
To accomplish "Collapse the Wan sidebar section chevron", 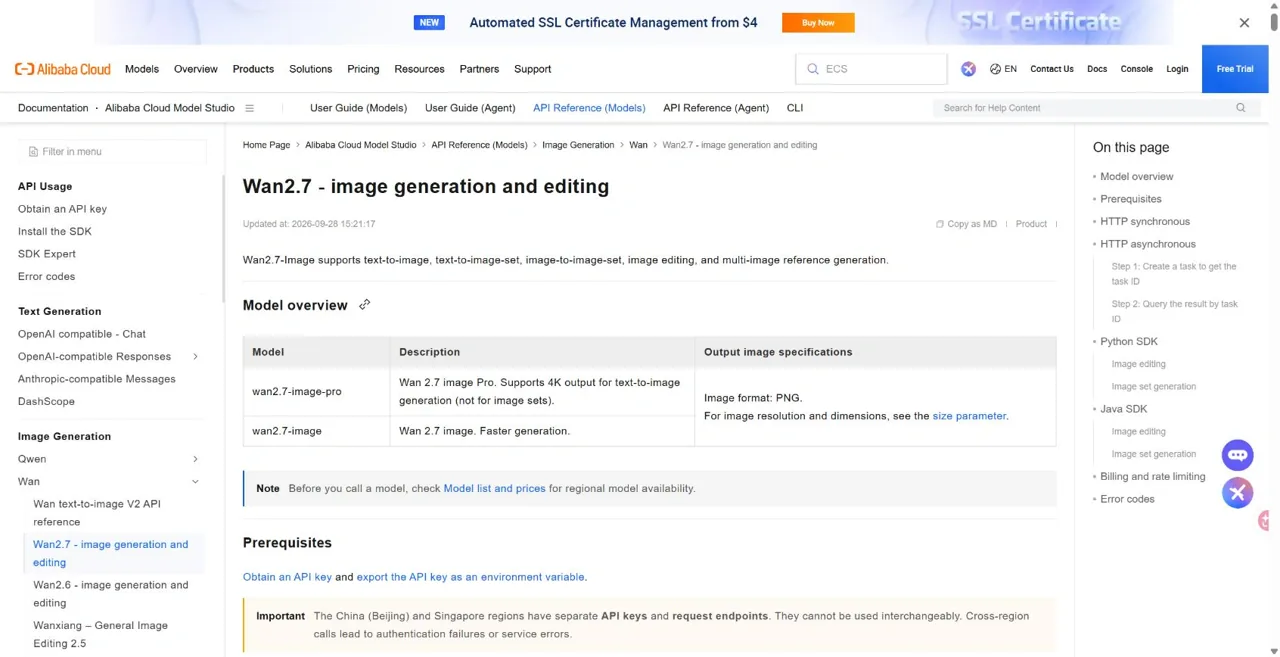I will tap(195, 482).
